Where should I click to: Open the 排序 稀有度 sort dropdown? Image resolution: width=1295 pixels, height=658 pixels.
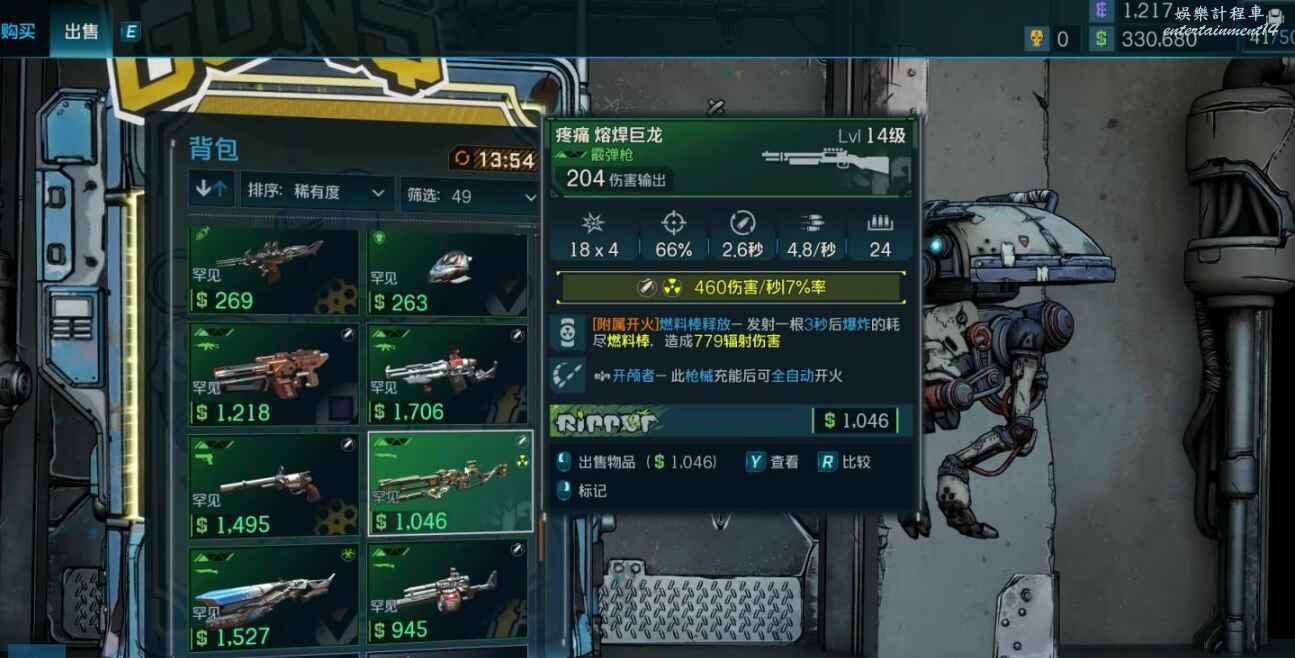point(317,192)
